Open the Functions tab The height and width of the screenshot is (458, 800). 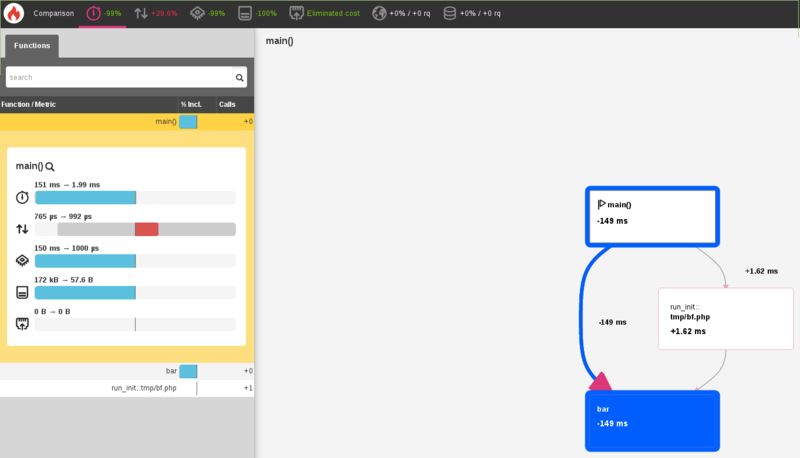(x=32, y=46)
